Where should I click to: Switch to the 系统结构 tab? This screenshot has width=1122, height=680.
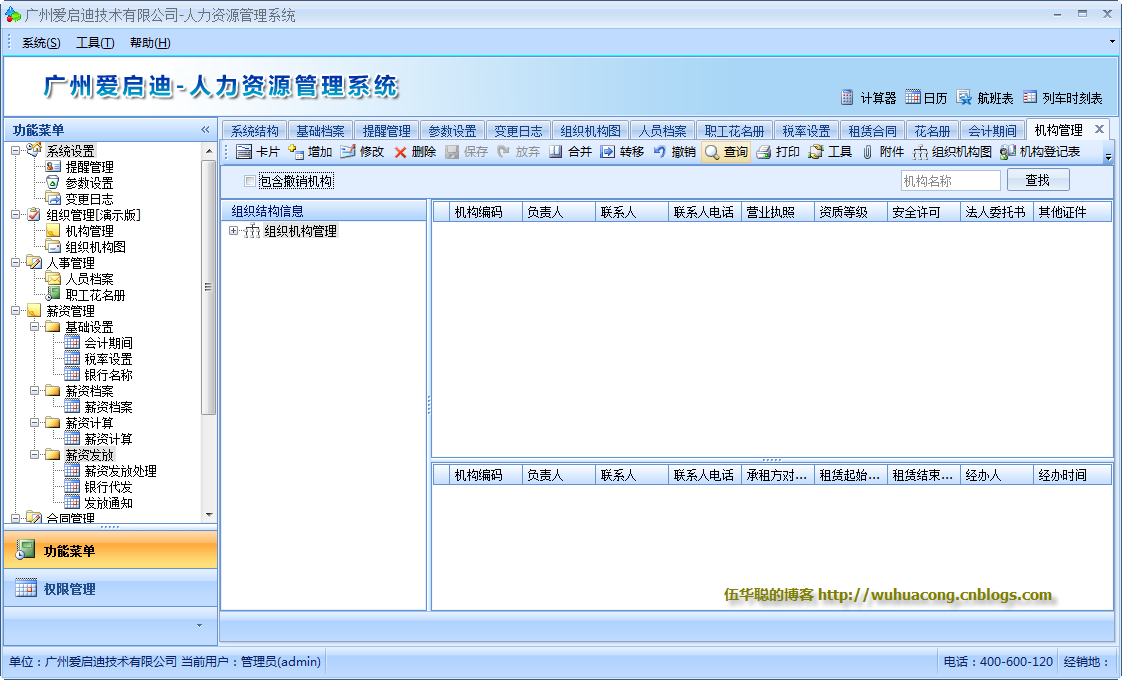pyautogui.click(x=255, y=131)
